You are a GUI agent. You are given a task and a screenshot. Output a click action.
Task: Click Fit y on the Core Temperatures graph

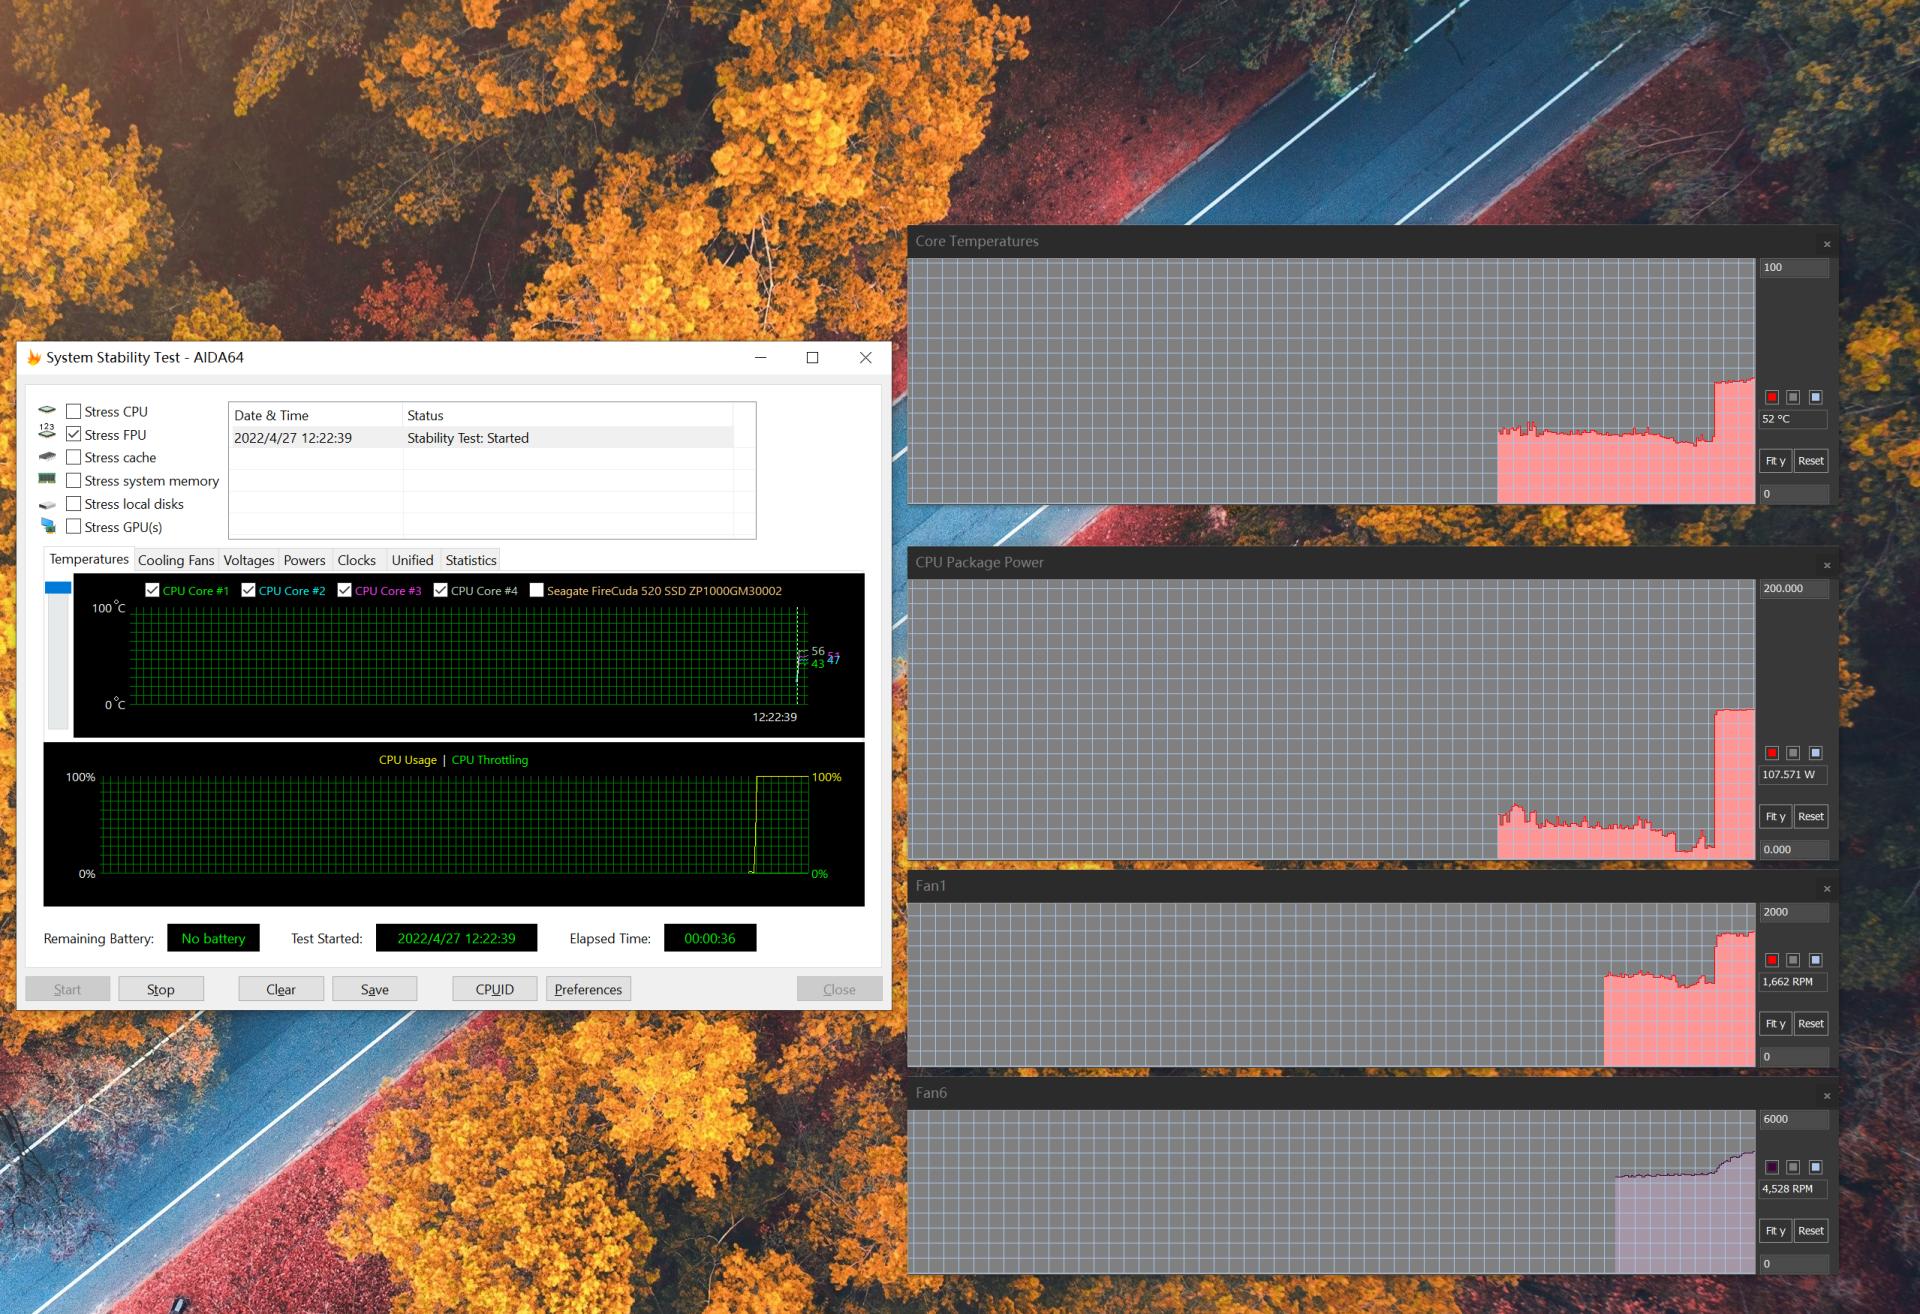pyautogui.click(x=1775, y=460)
